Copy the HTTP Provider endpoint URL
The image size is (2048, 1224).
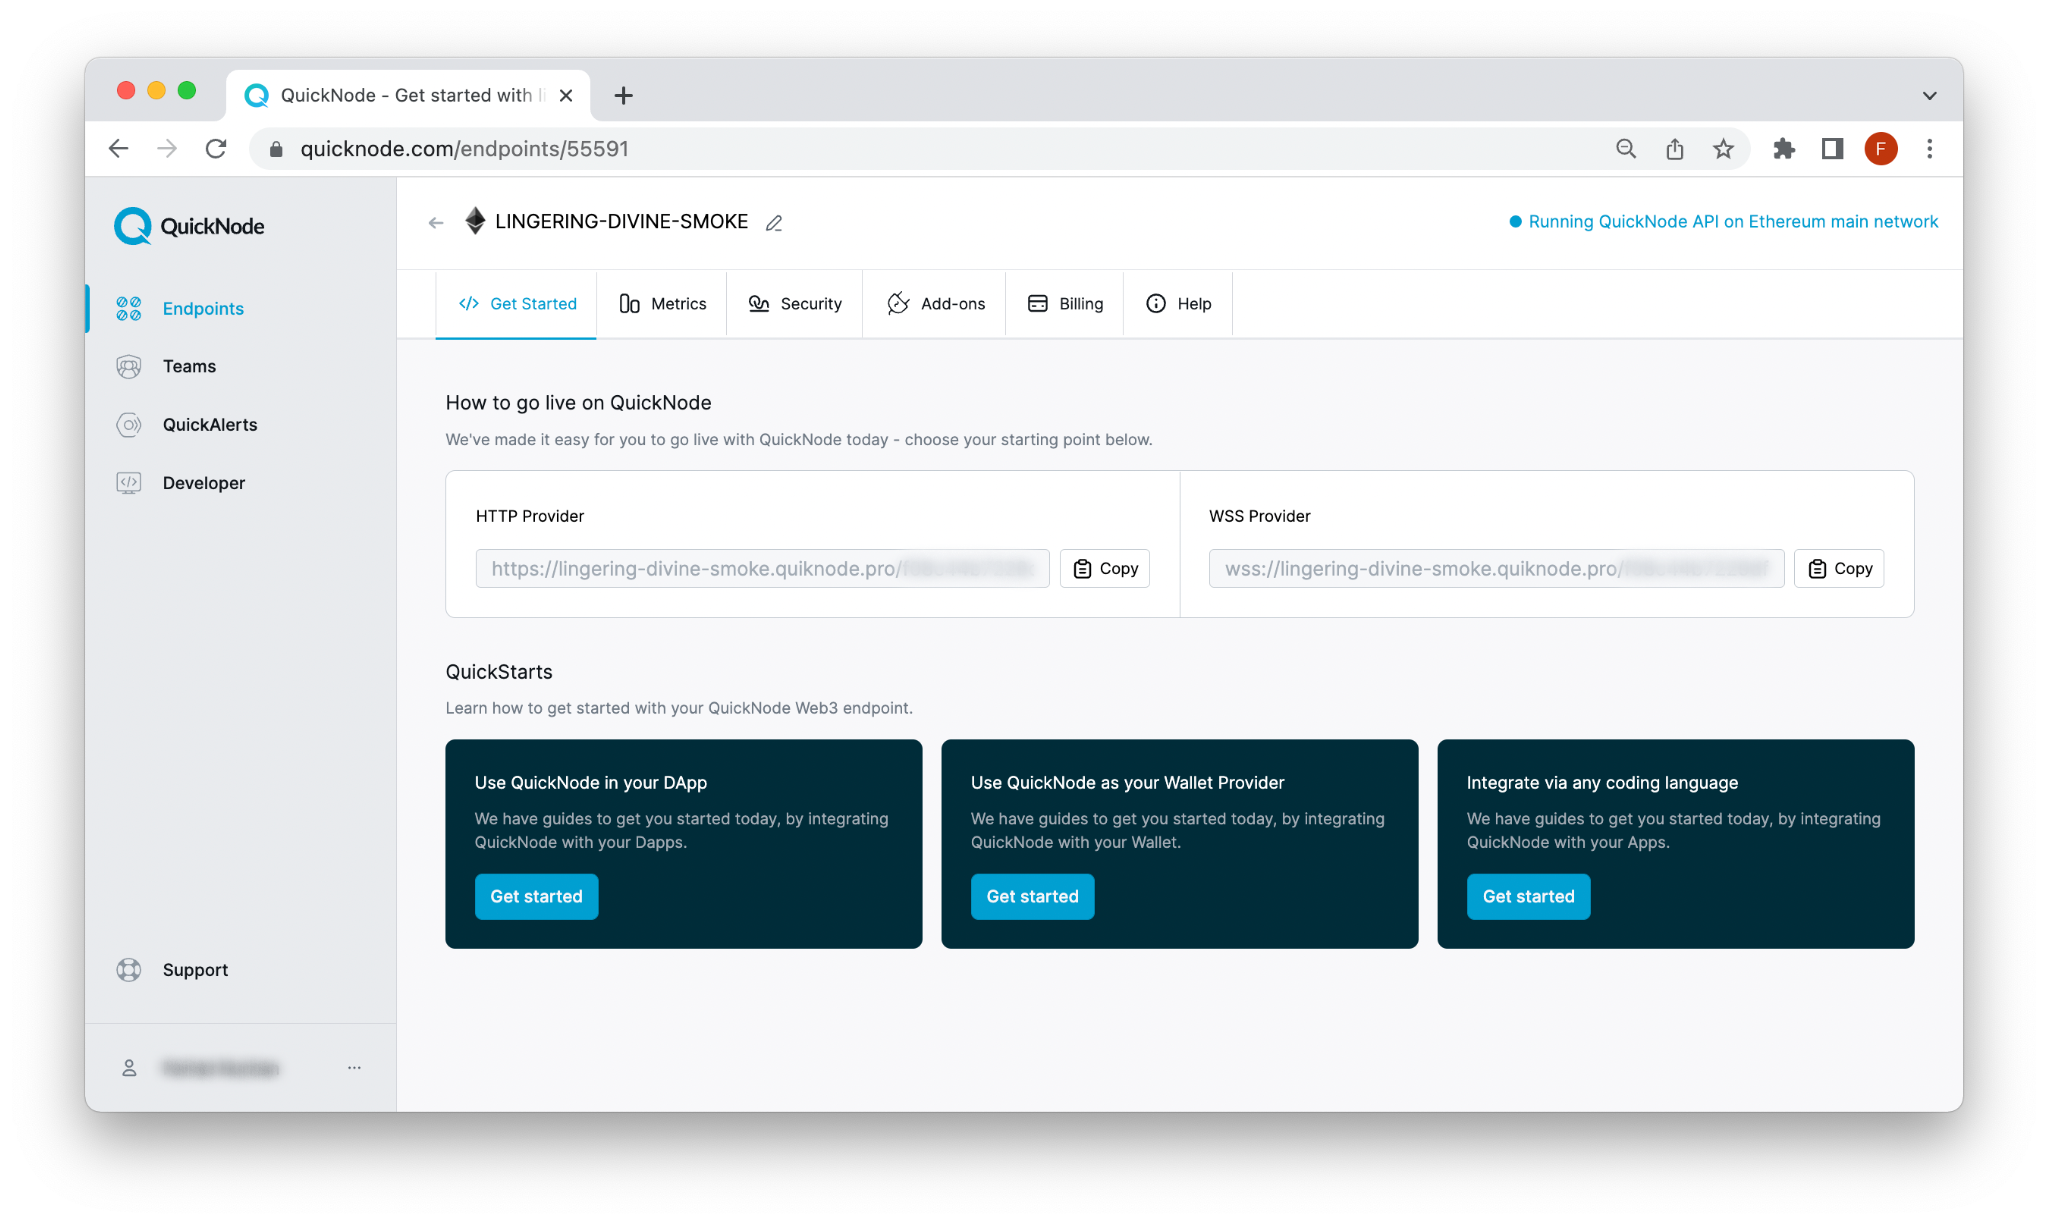pos(1106,568)
